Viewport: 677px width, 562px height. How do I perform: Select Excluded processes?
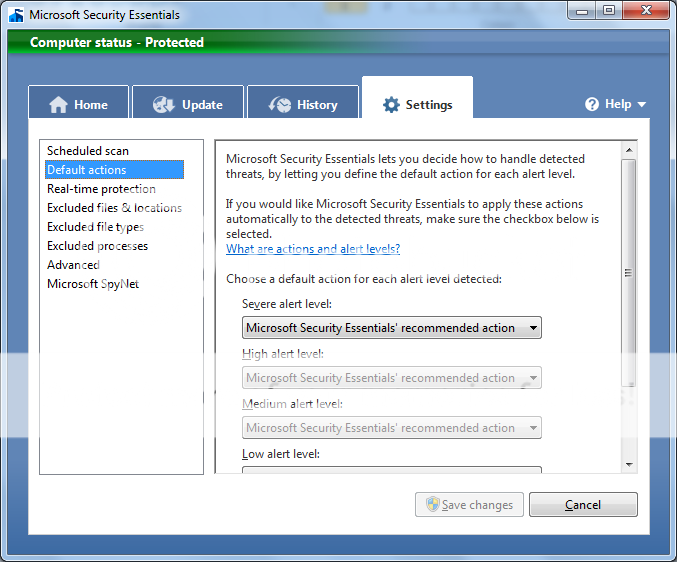click(98, 246)
